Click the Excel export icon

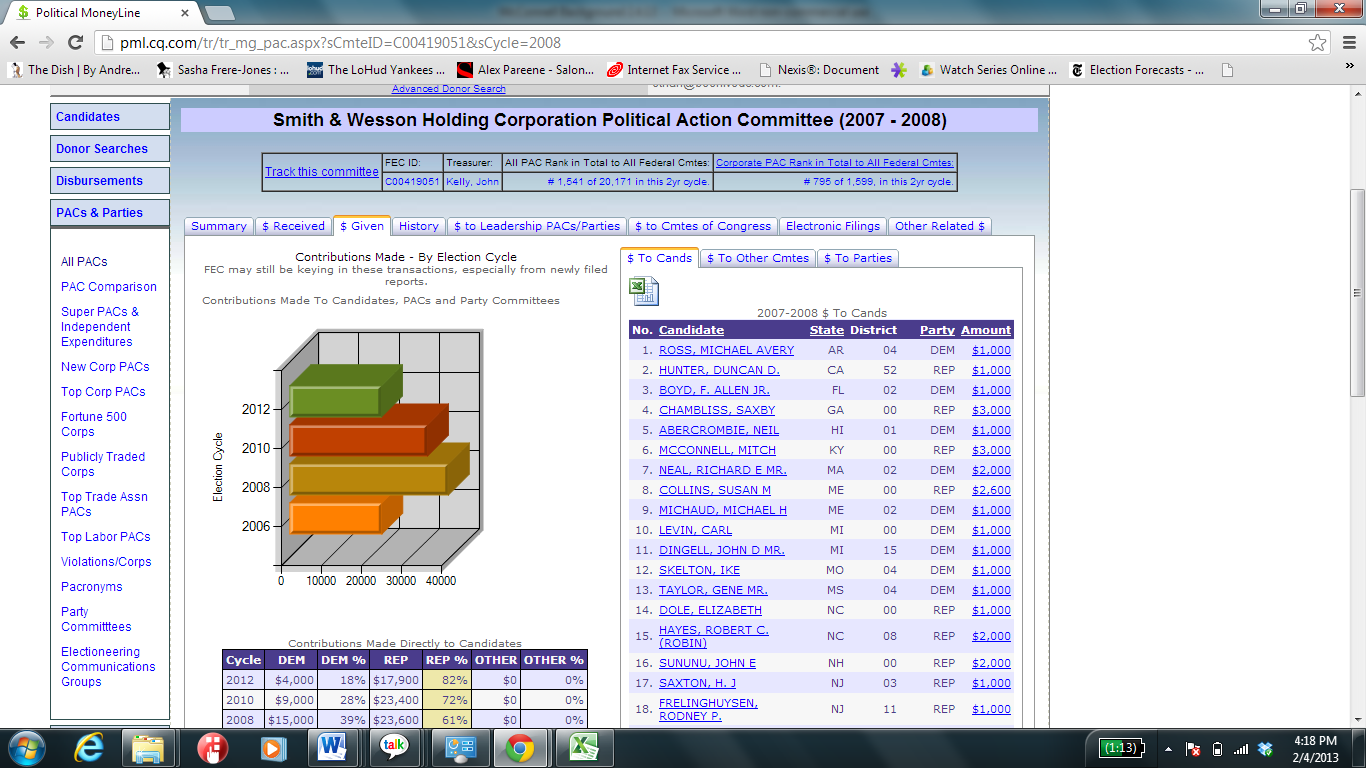coord(643,290)
